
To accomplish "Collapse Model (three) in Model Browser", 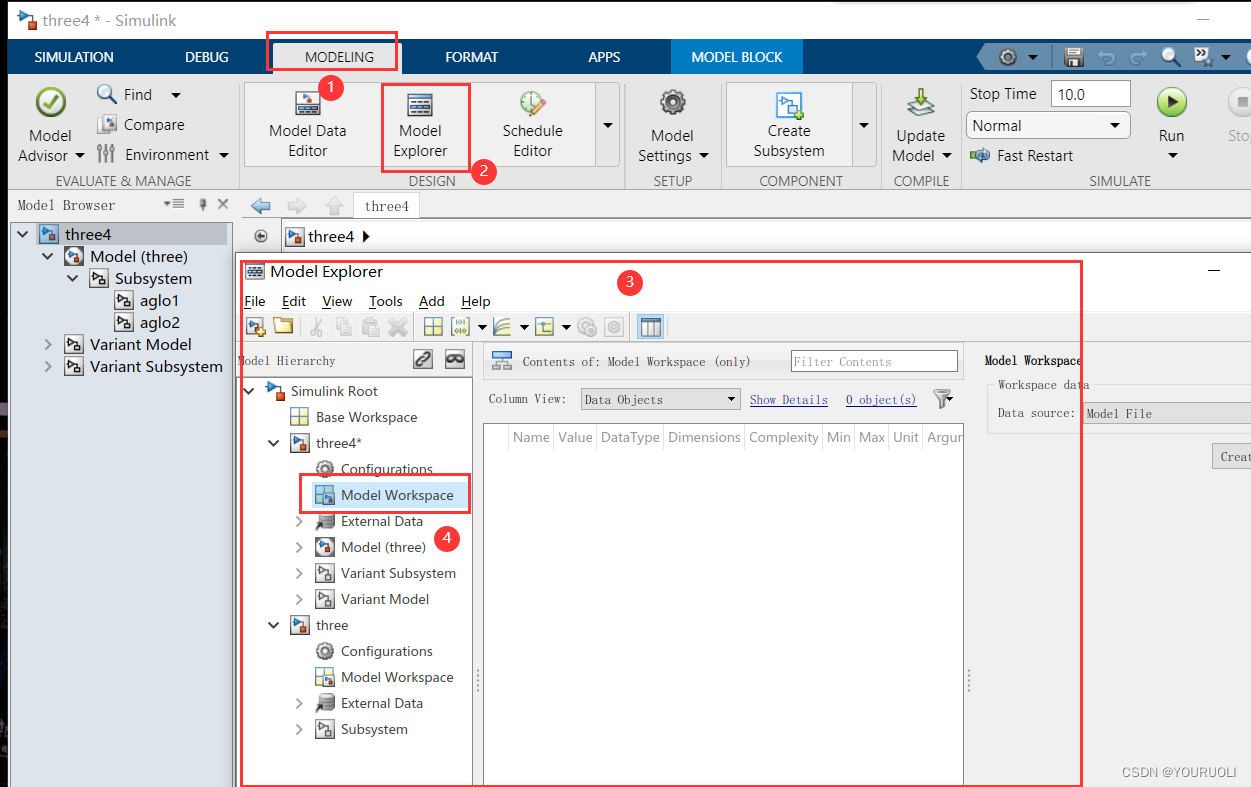I will [x=47, y=257].
